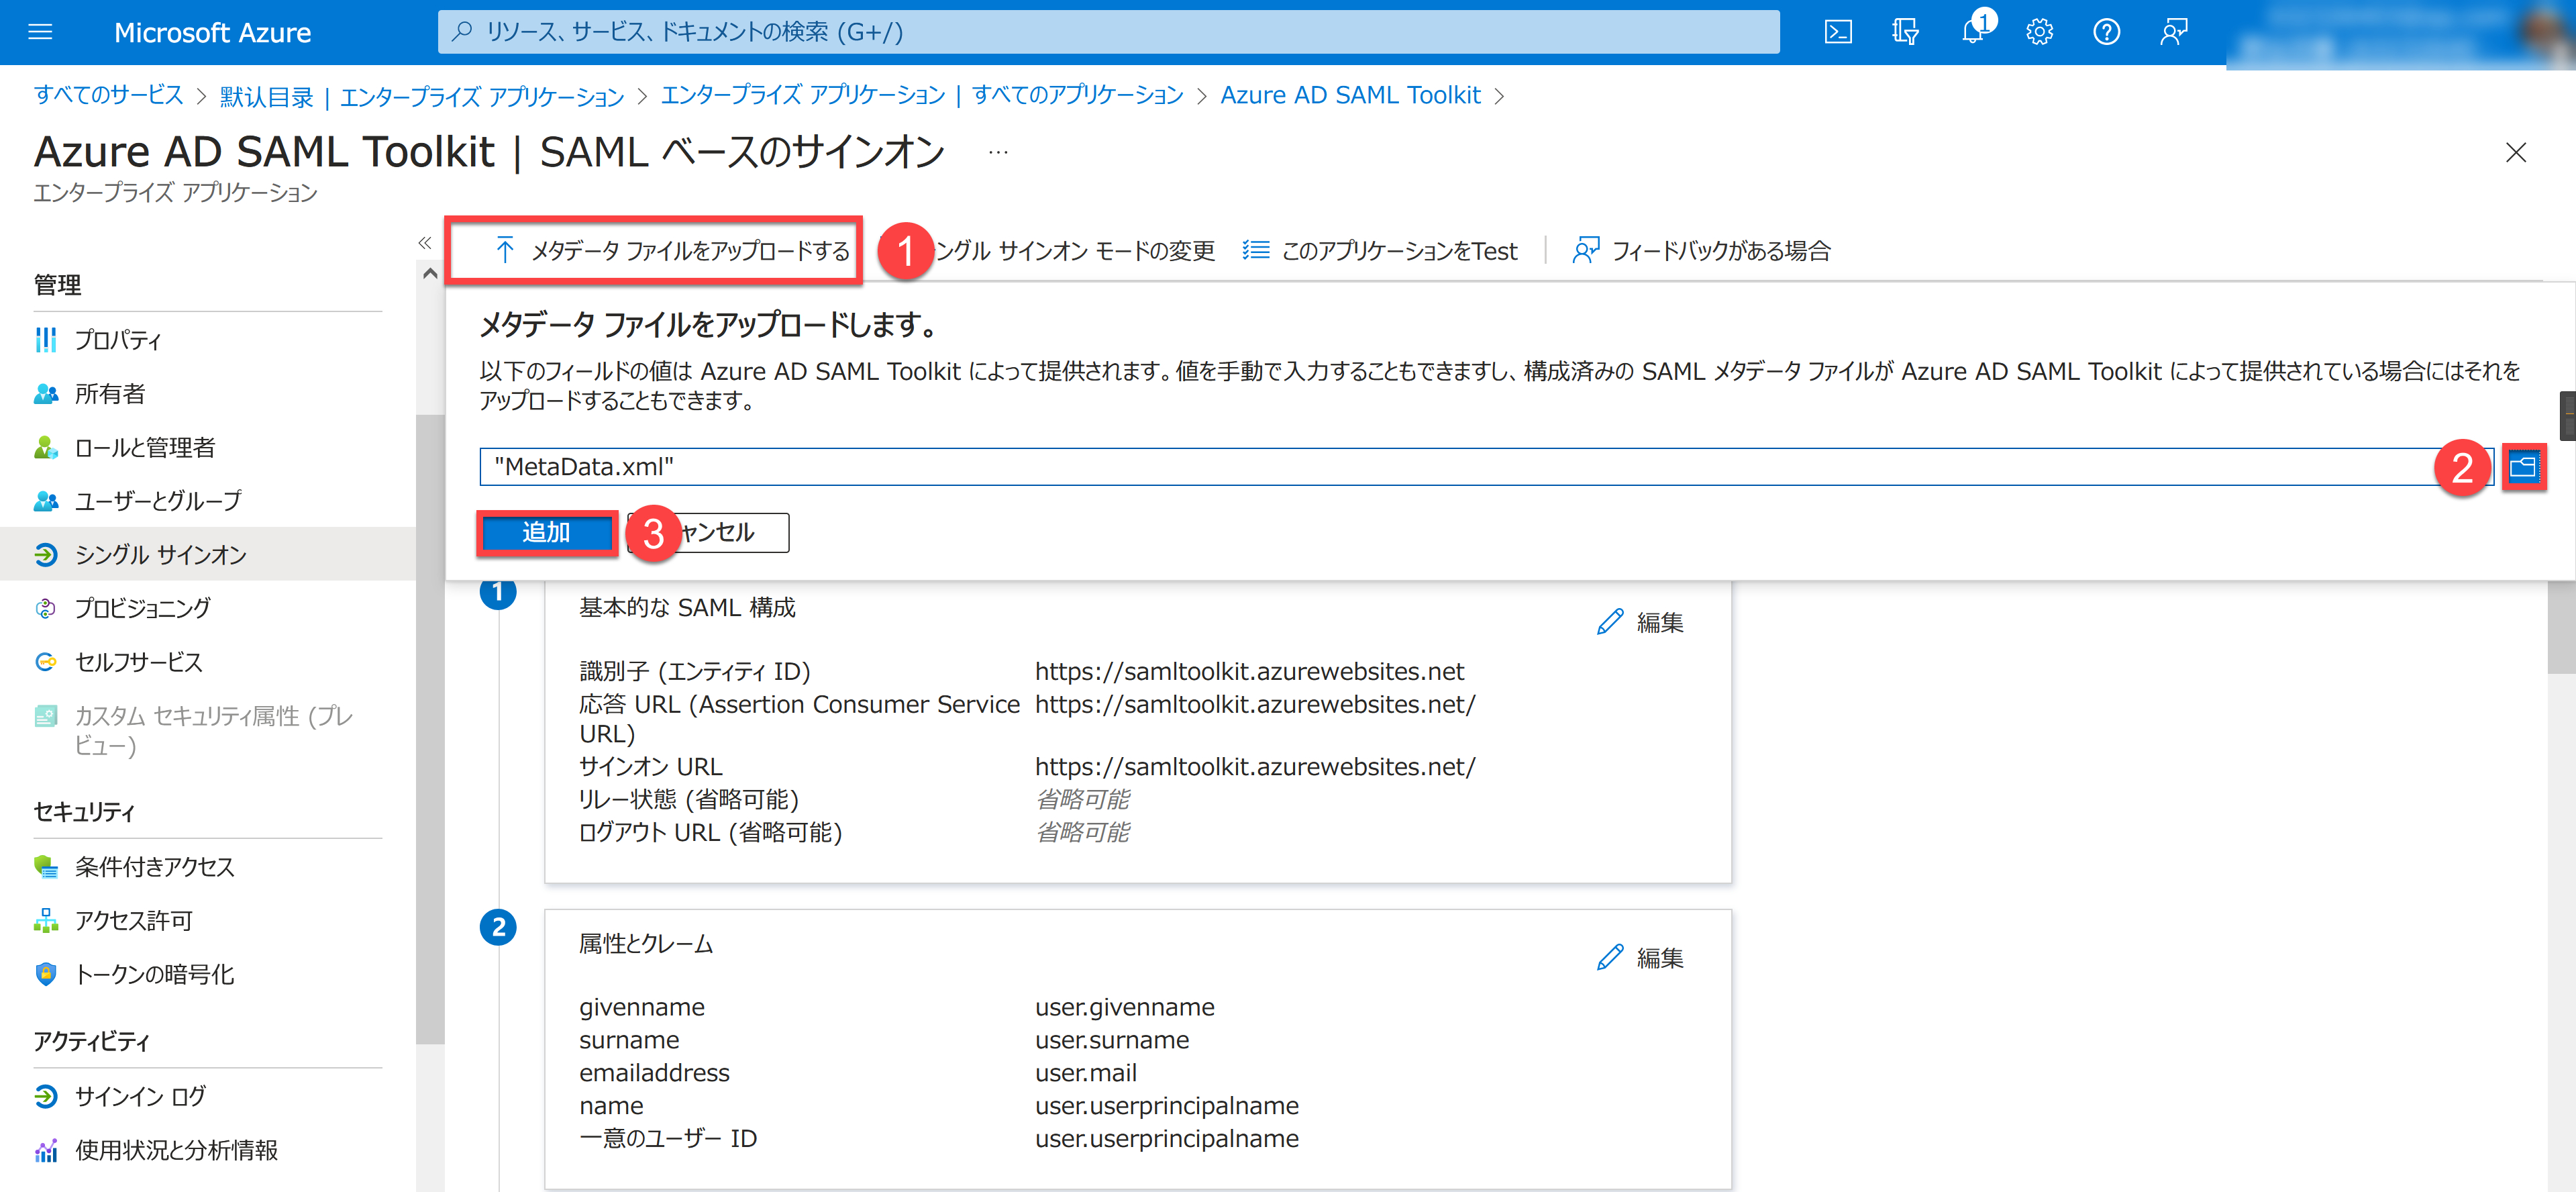Screen dimensions: 2576x1192
Task: Collapse the command bar with the « chevron
Action: (424, 244)
